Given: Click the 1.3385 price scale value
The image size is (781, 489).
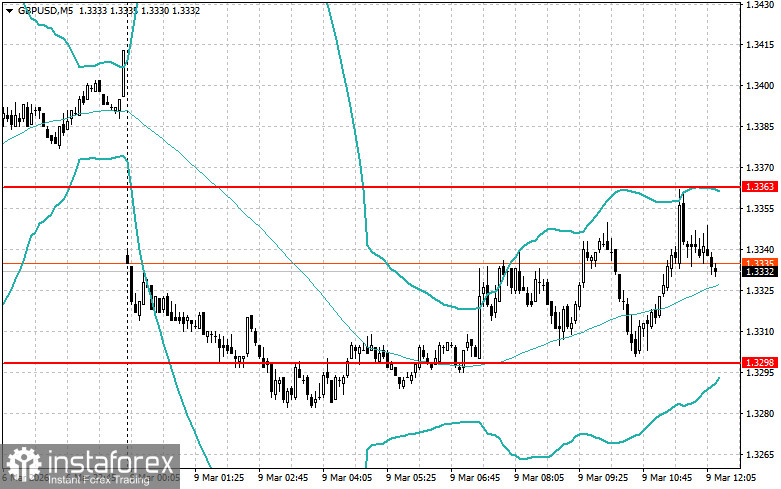Looking at the screenshot, I should point(760,126).
